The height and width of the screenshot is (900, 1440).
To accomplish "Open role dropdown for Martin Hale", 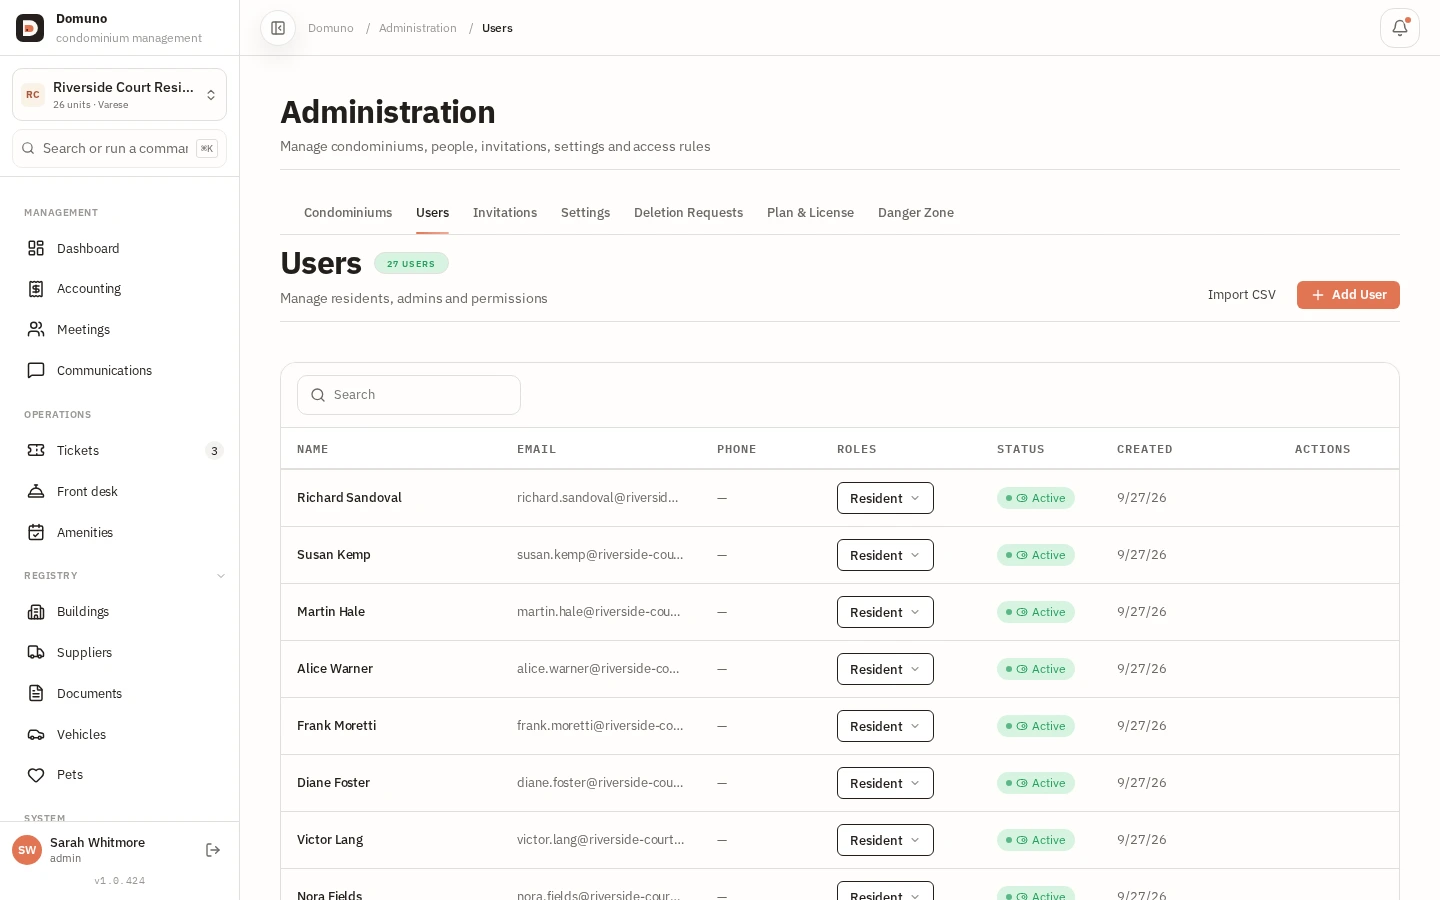I will click(x=885, y=612).
